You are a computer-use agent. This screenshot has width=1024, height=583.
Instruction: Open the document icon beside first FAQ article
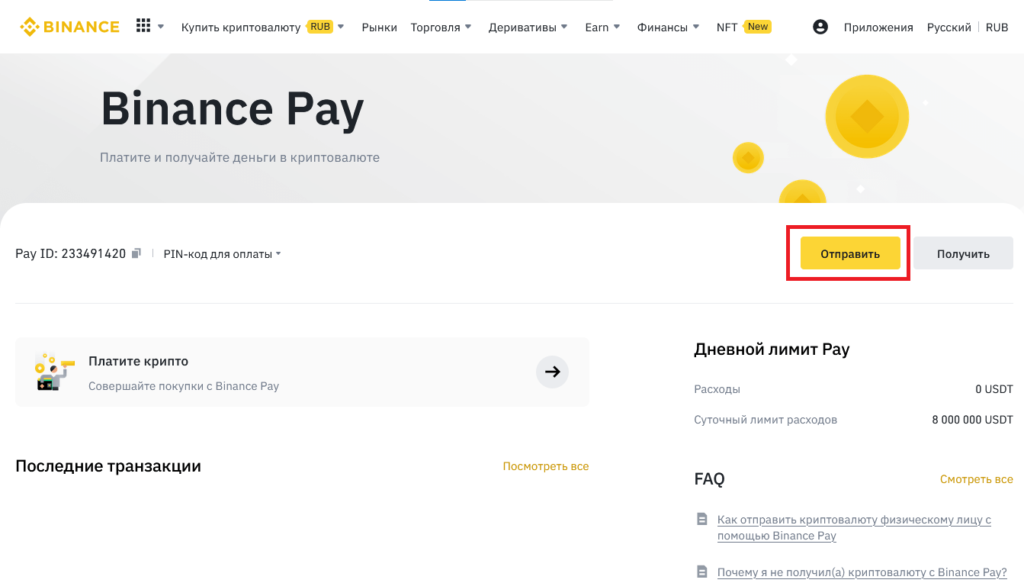point(701,520)
